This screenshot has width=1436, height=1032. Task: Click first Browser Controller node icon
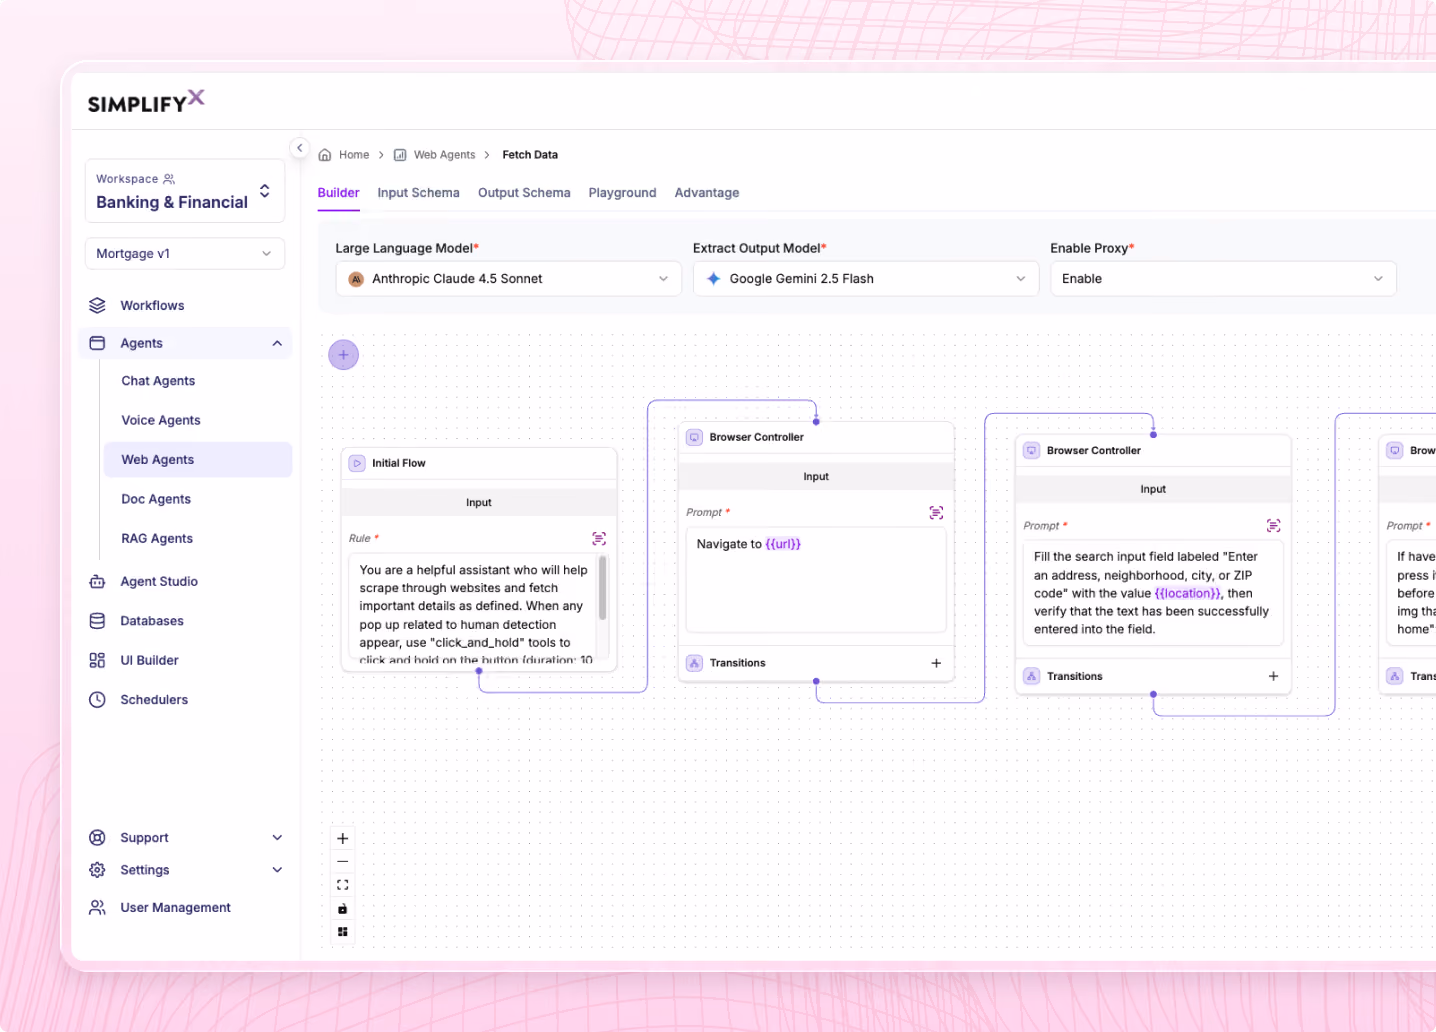(x=694, y=438)
